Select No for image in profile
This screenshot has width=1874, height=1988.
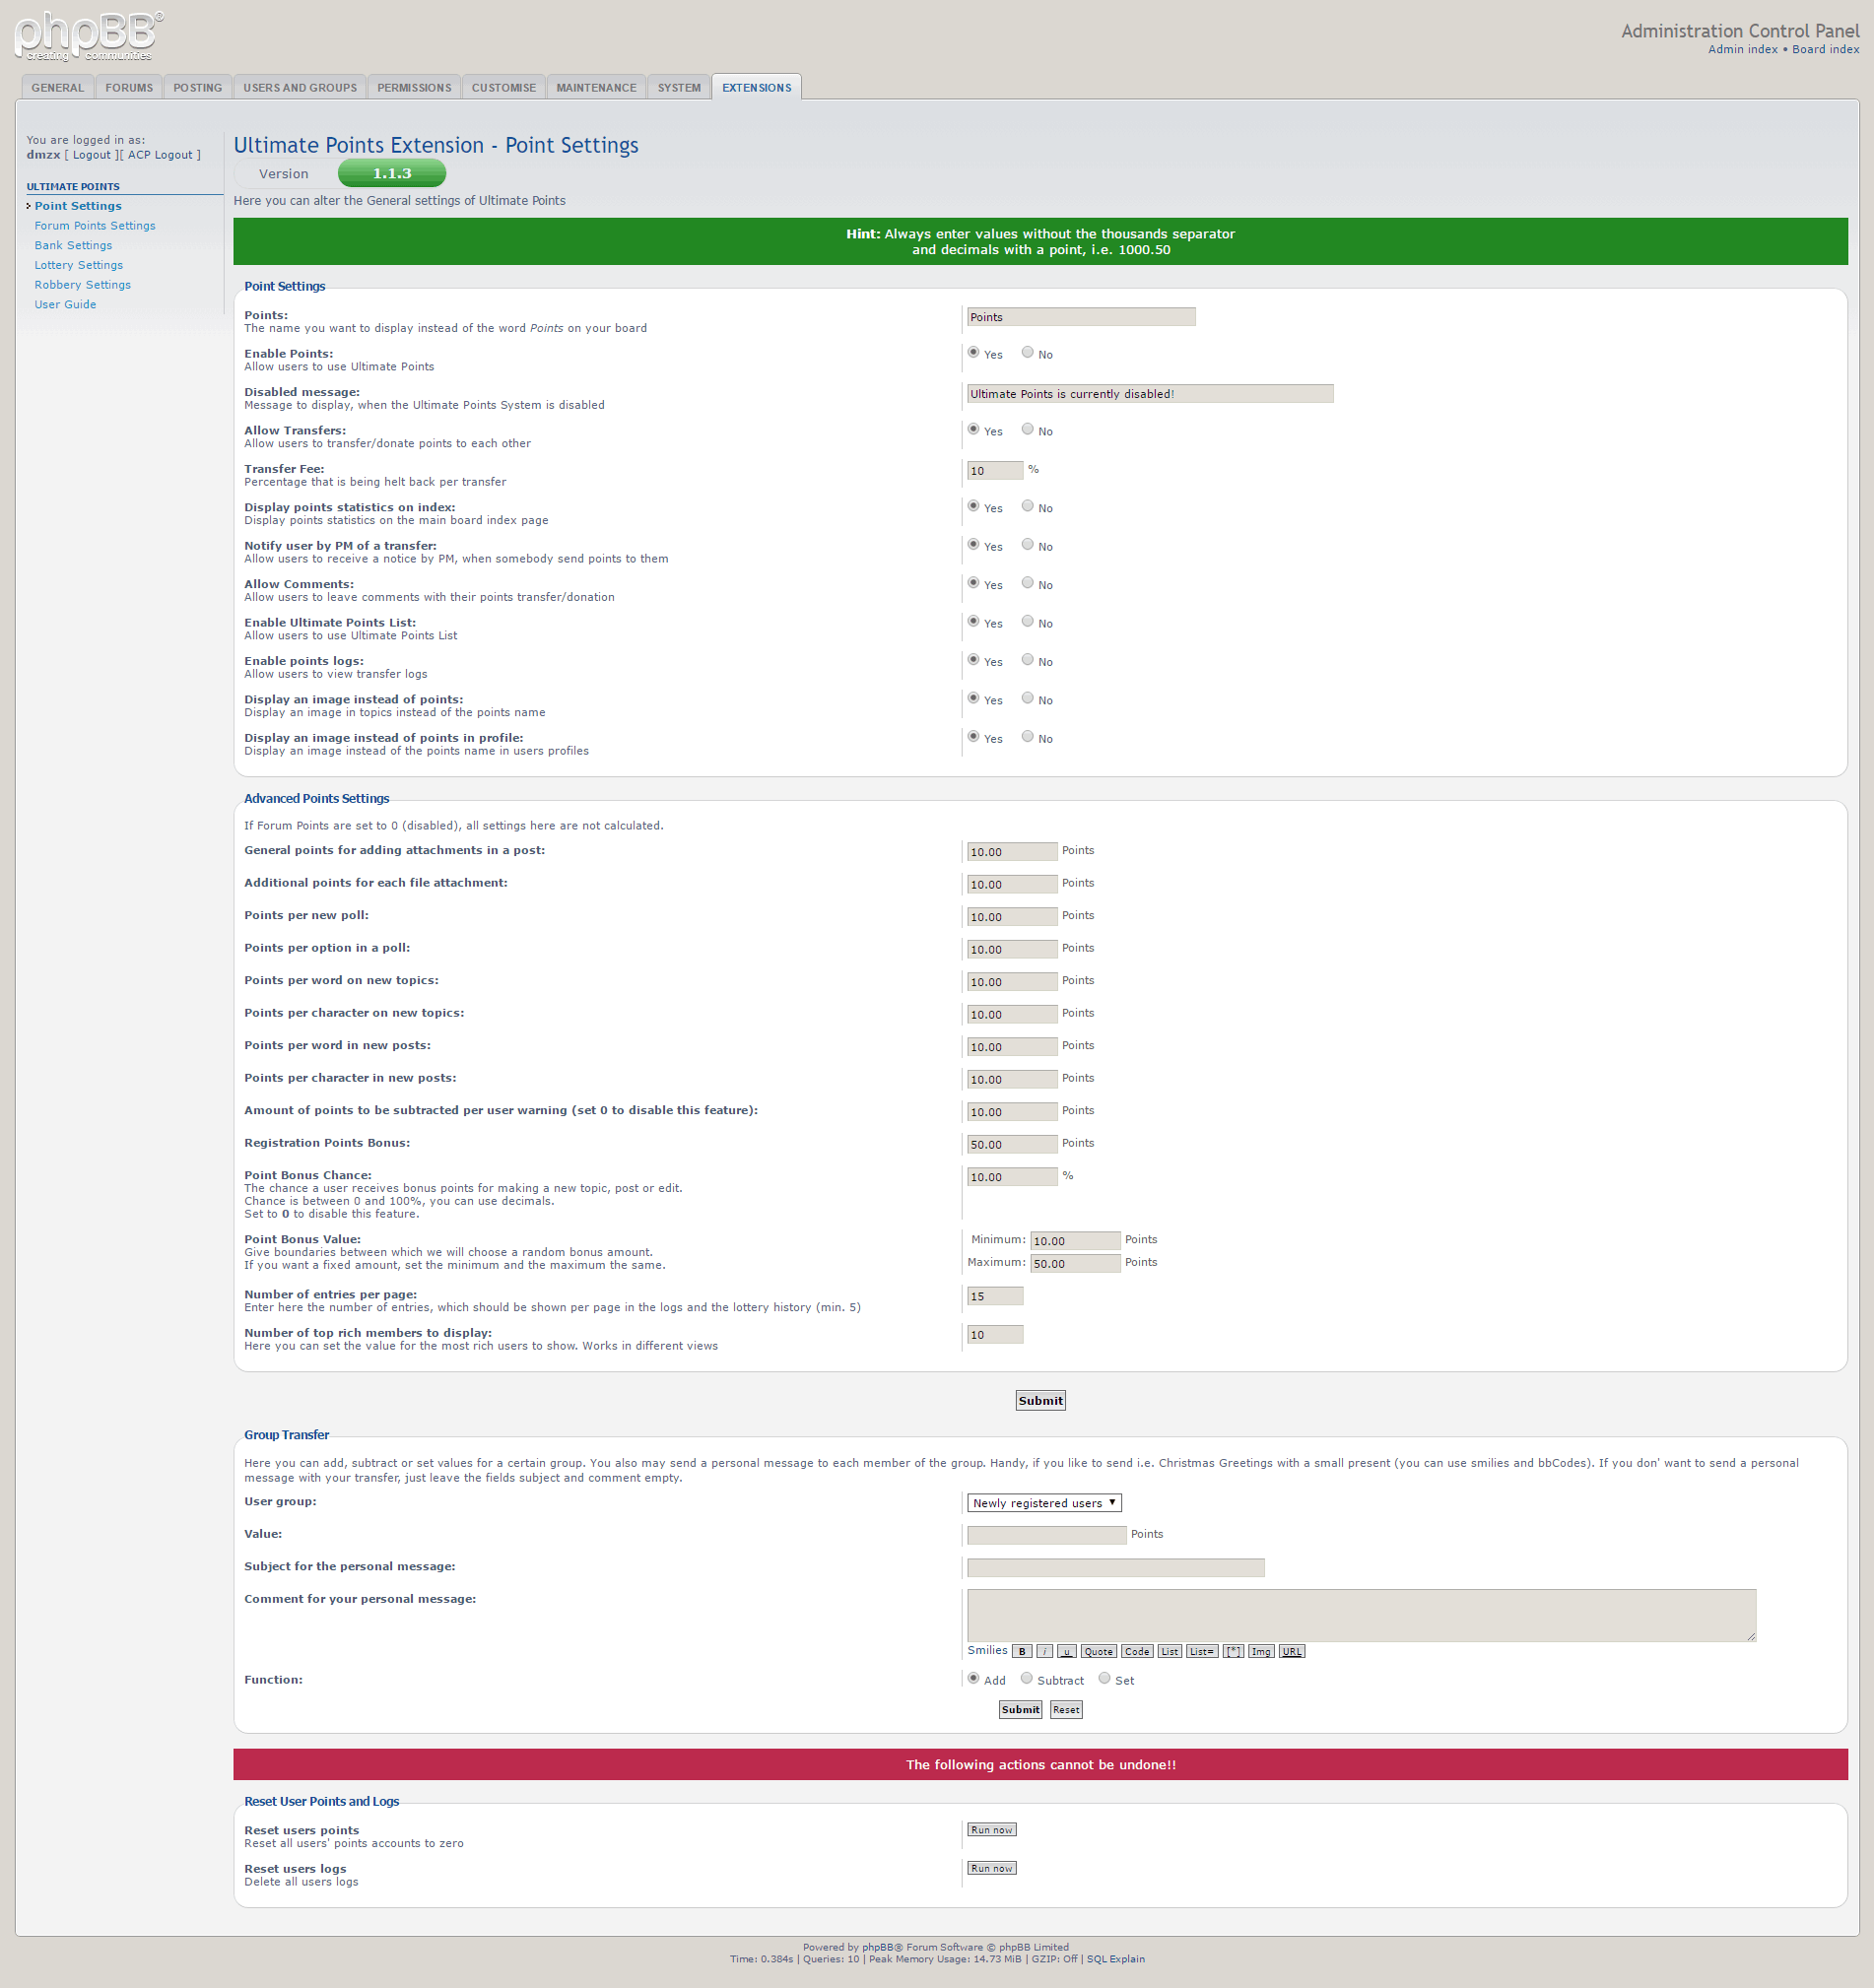click(1027, 737)
